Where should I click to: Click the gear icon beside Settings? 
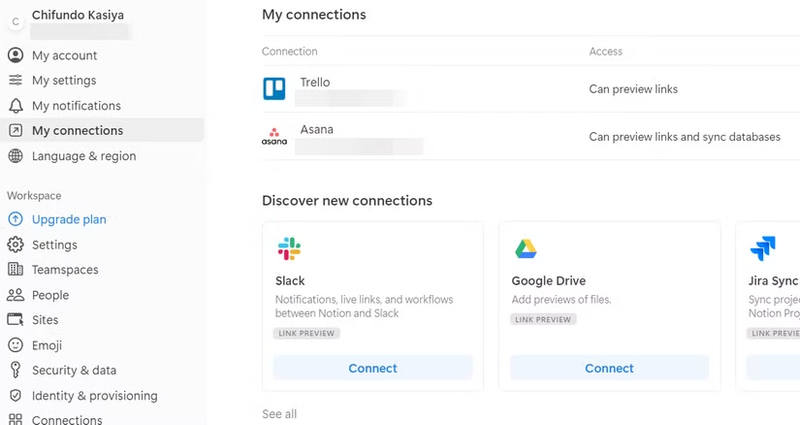click(15, 245)
